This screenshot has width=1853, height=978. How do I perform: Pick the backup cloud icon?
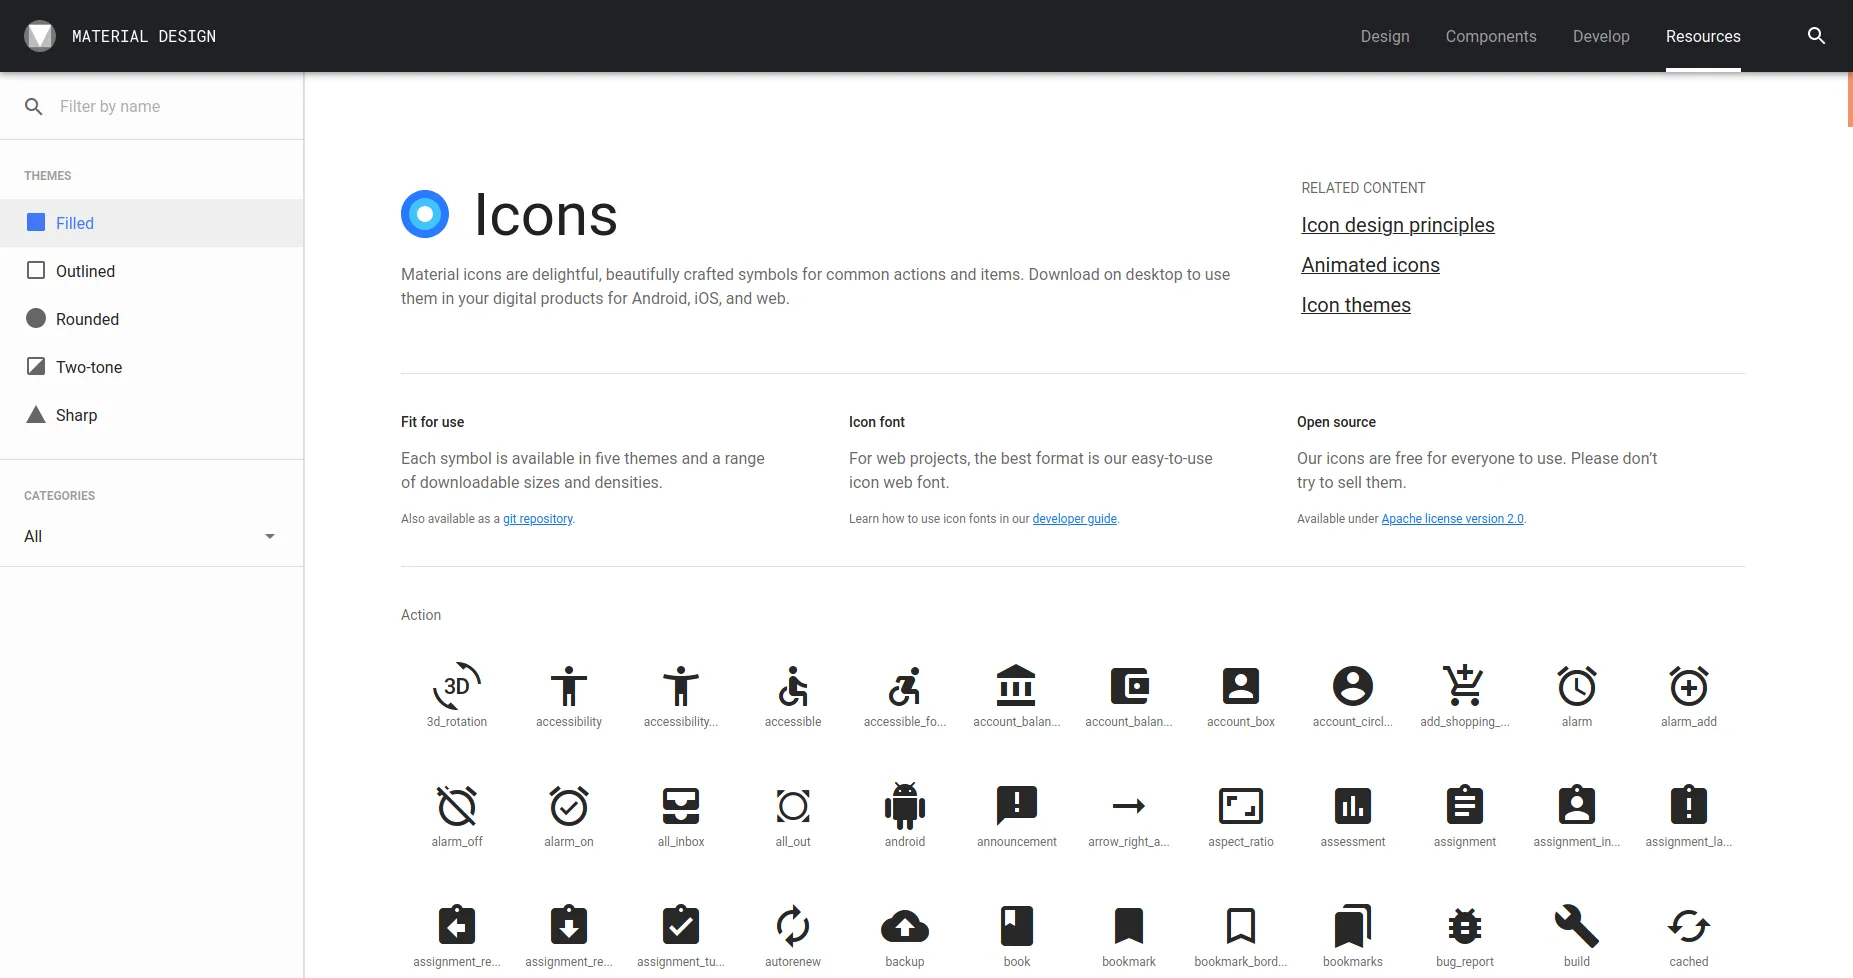click(905, 927)
